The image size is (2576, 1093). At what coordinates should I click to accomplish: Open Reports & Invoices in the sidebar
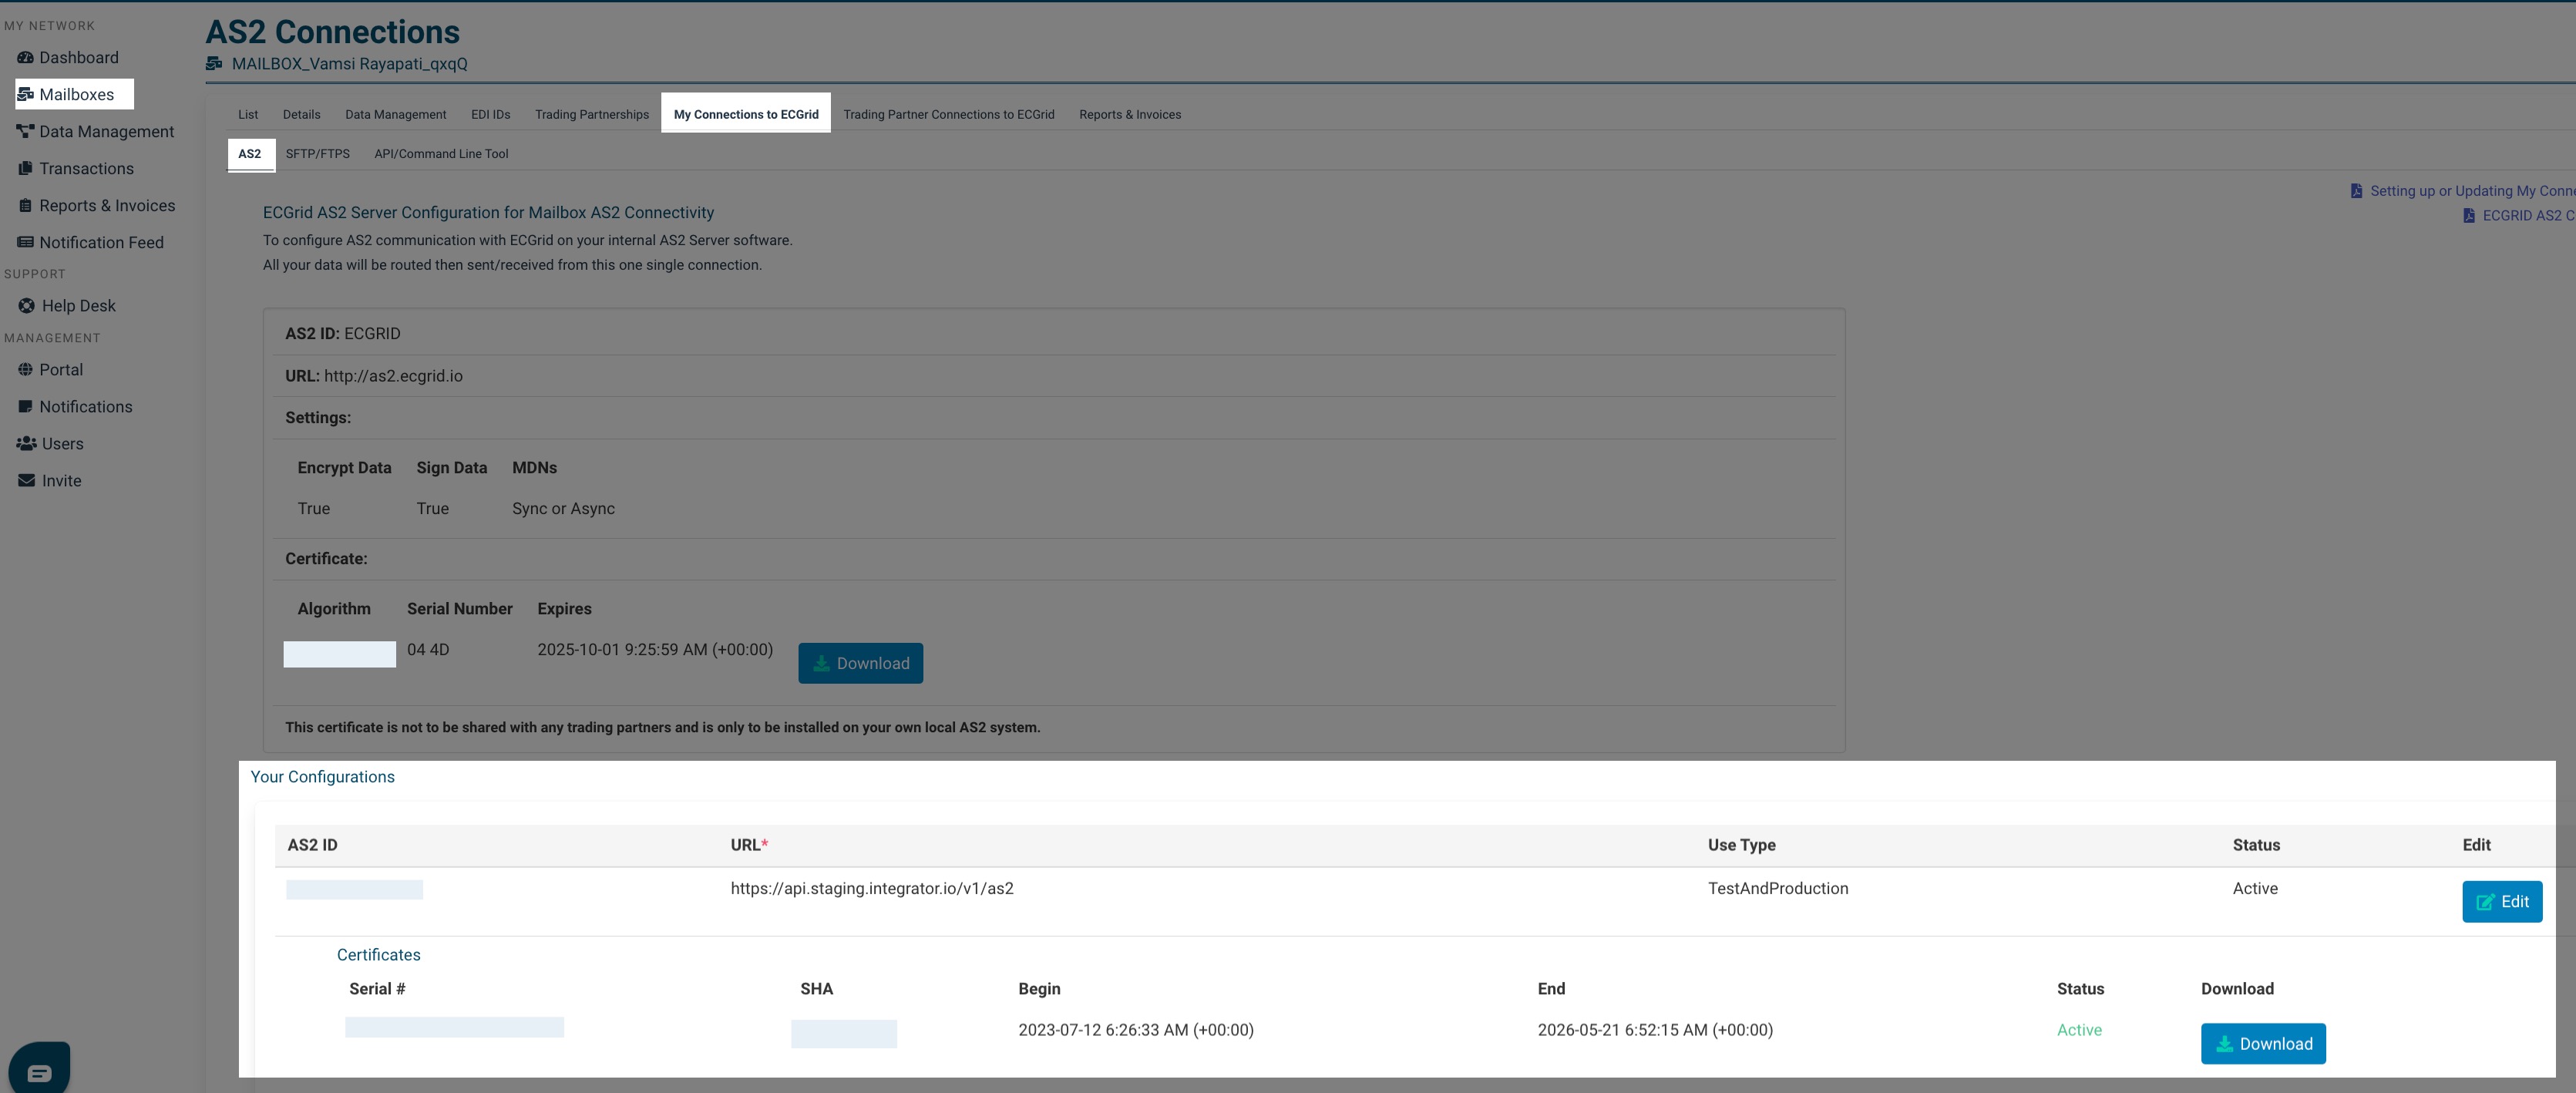pyautogui.click(x=107, y=205)
